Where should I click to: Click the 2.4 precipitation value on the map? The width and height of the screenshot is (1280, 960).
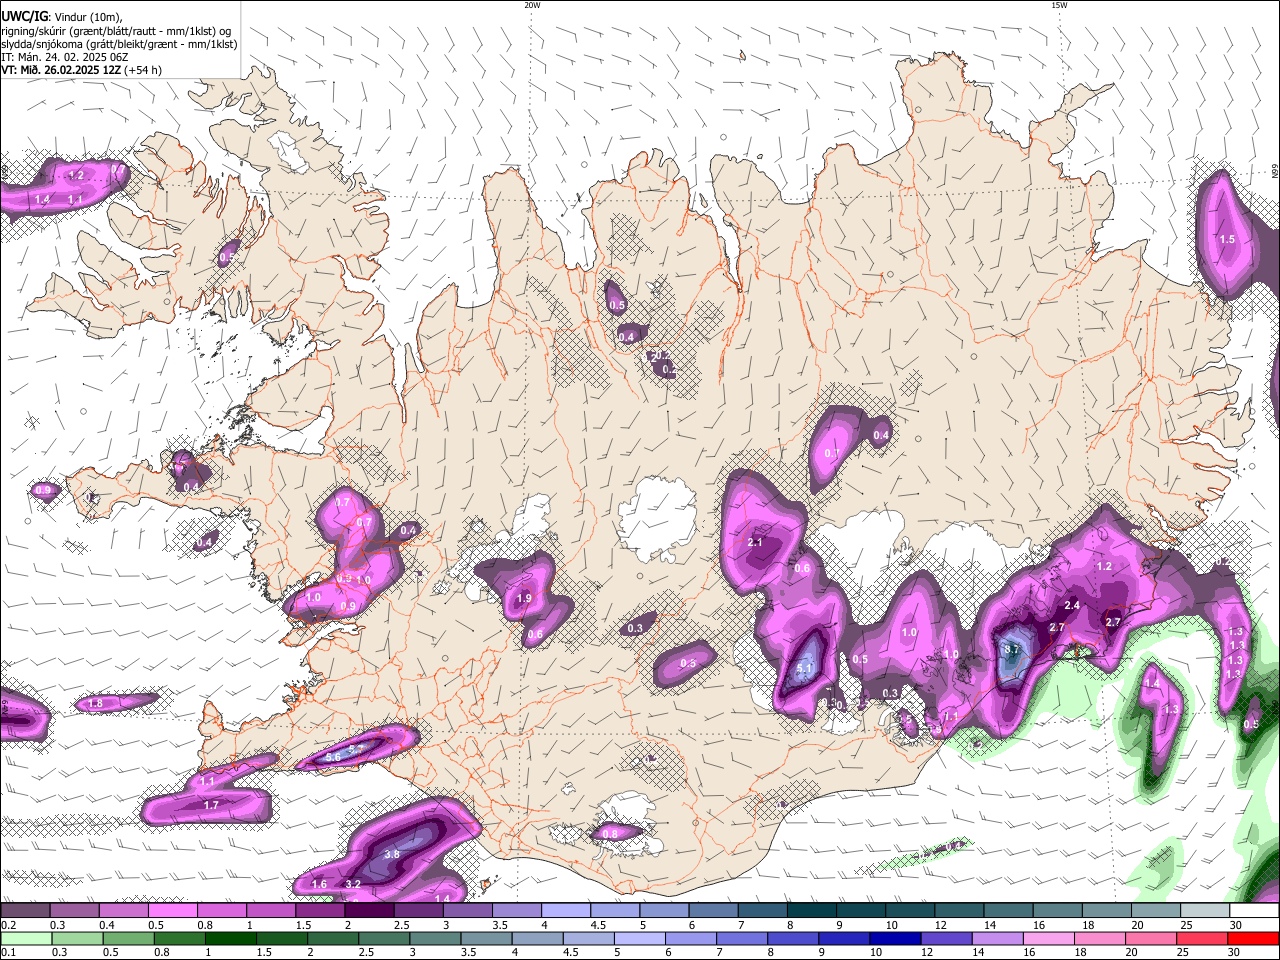(x=1072, y=605)
